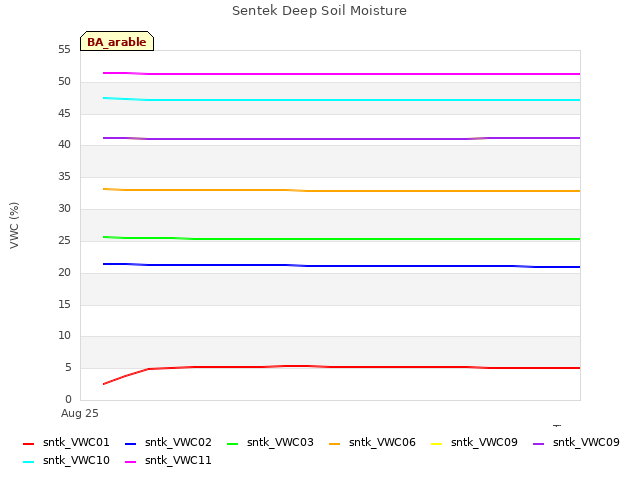The image size is (640, 480).
Task: Click the Aug 25 x-axis label
Action: [x=80, y=413]
